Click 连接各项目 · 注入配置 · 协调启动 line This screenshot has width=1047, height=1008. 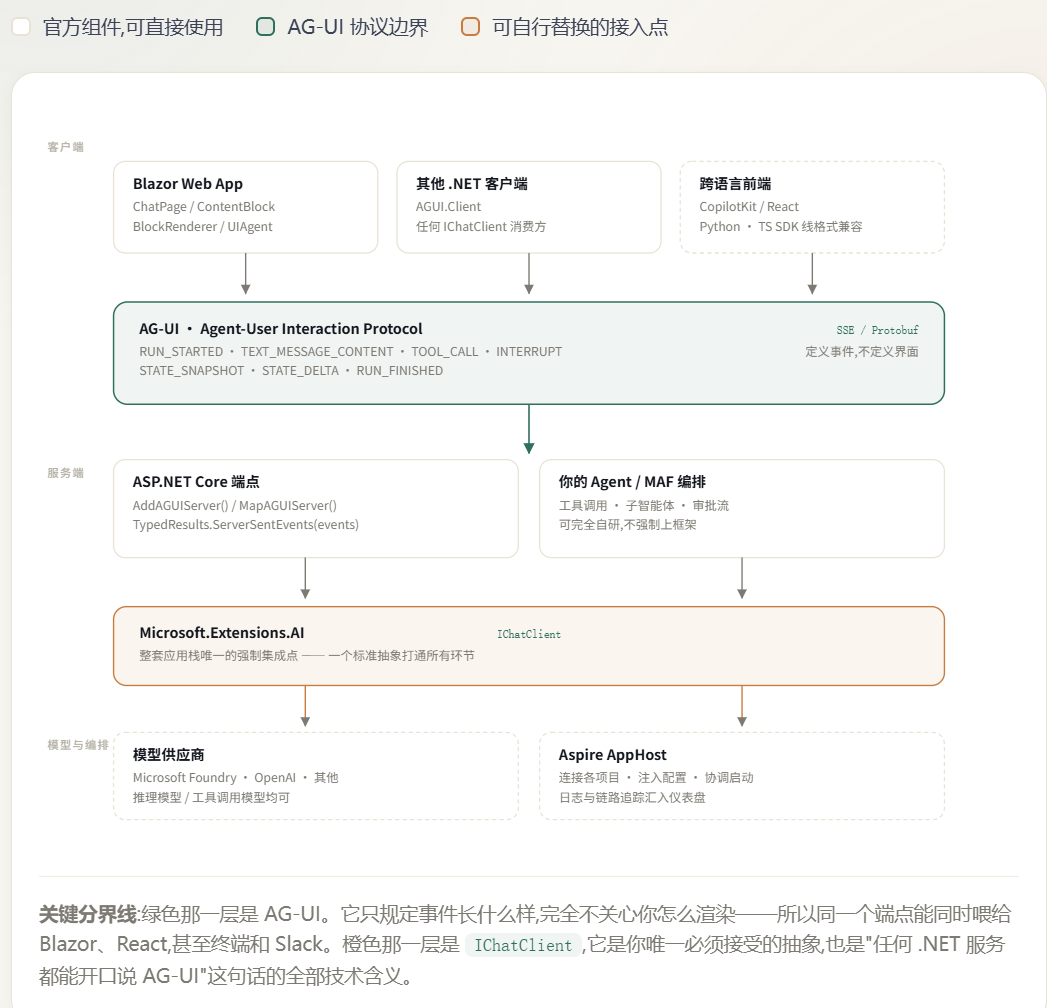[656, 778]
